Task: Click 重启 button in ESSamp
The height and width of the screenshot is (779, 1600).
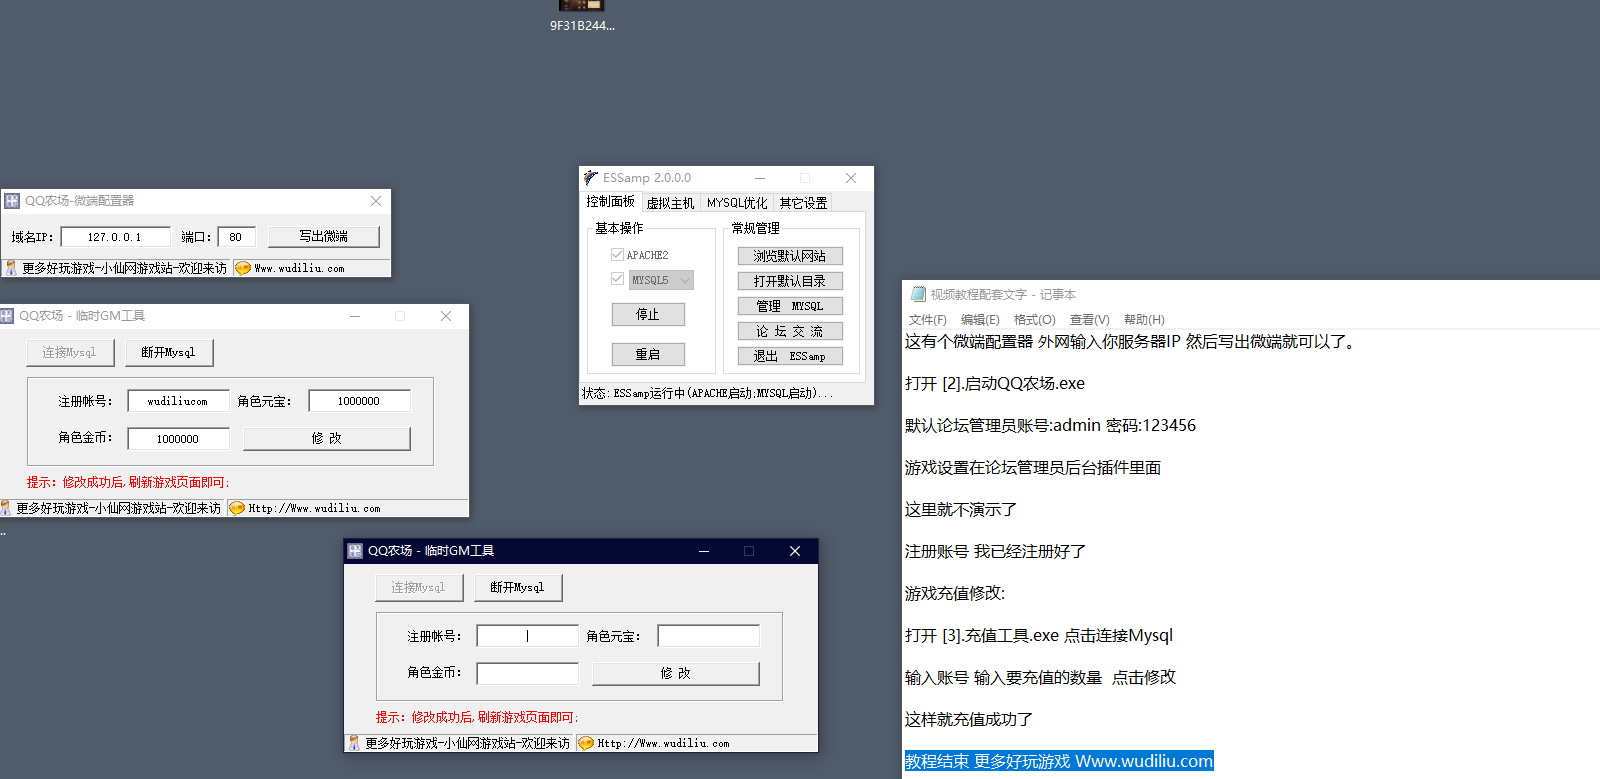Action: pyautogui.click(x=648, y=354)
